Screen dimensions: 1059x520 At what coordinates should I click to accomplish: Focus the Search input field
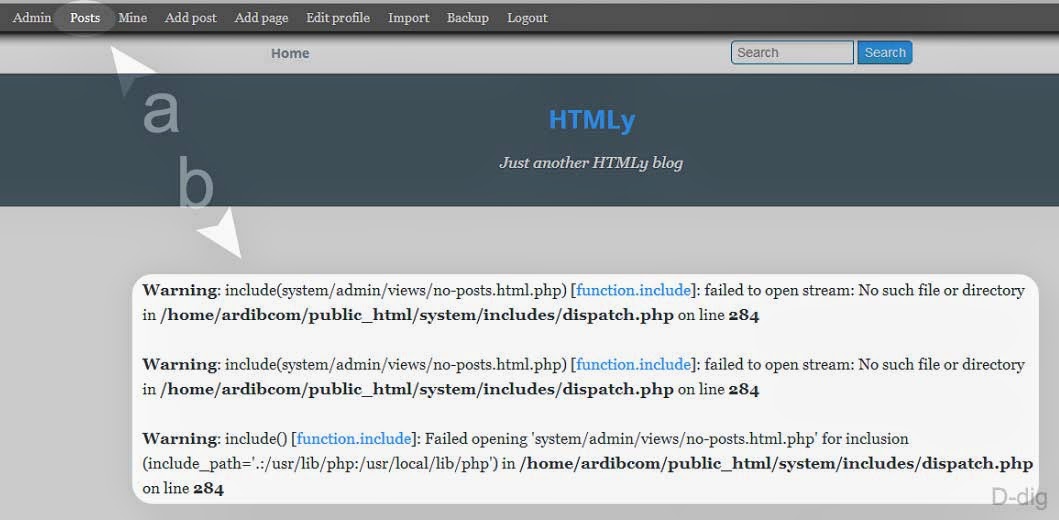792,53
